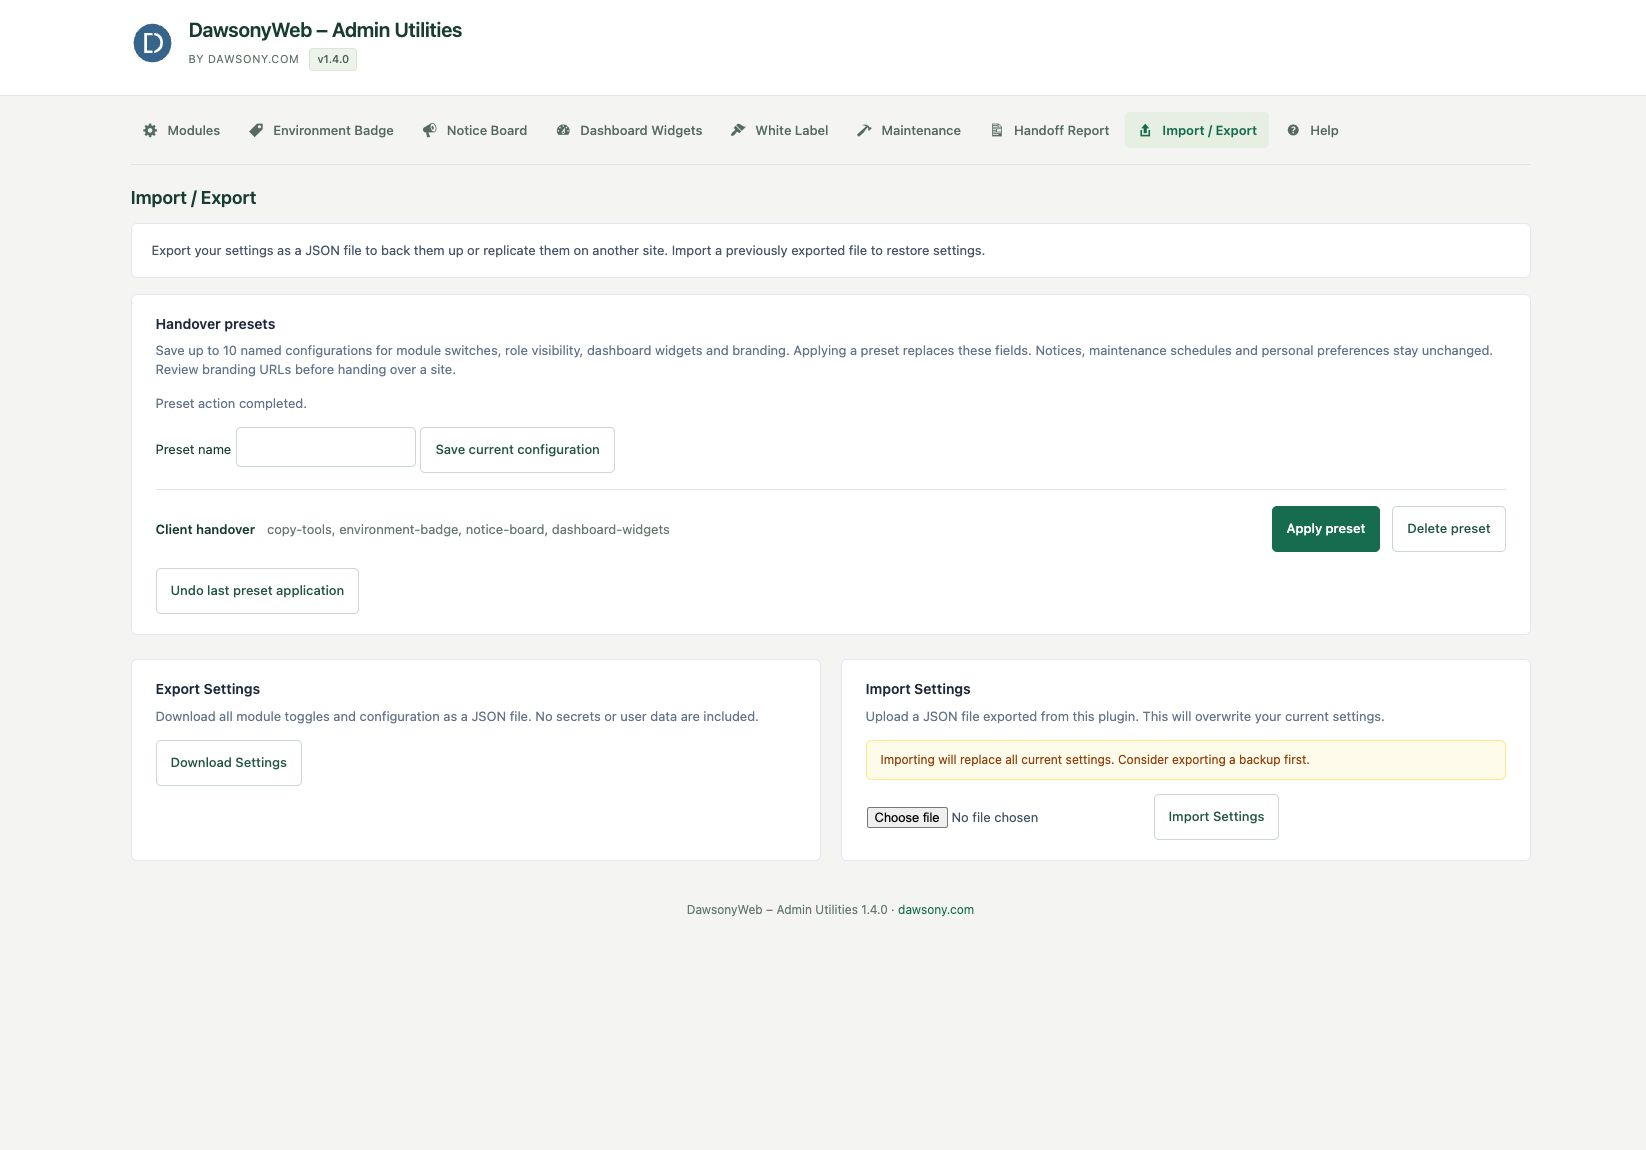Click the Notice Board megaphone icon
1646x1150 pixels.
pyautogui.click(x=429, y=130)
